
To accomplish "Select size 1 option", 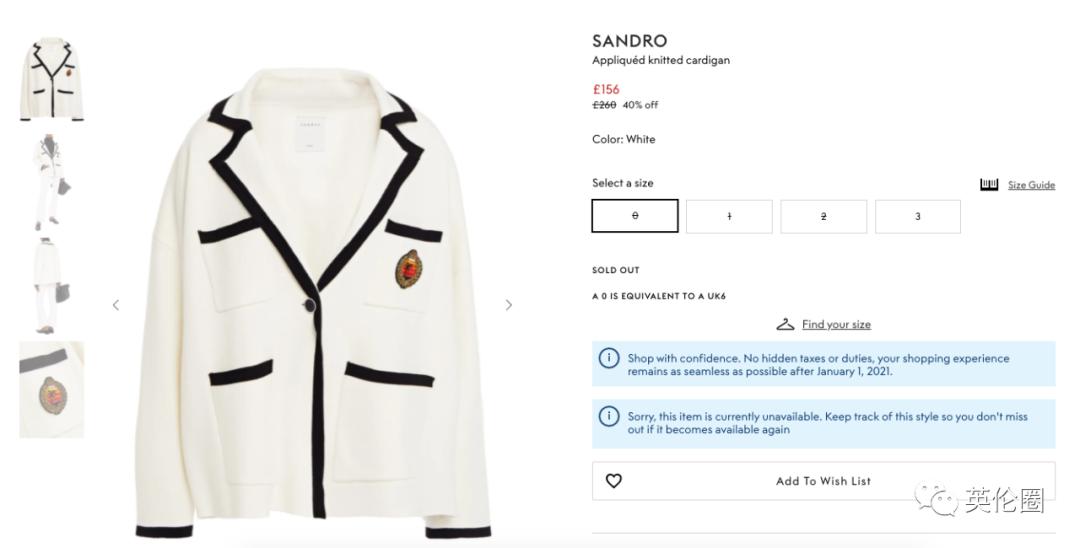I will click(729, 216).
